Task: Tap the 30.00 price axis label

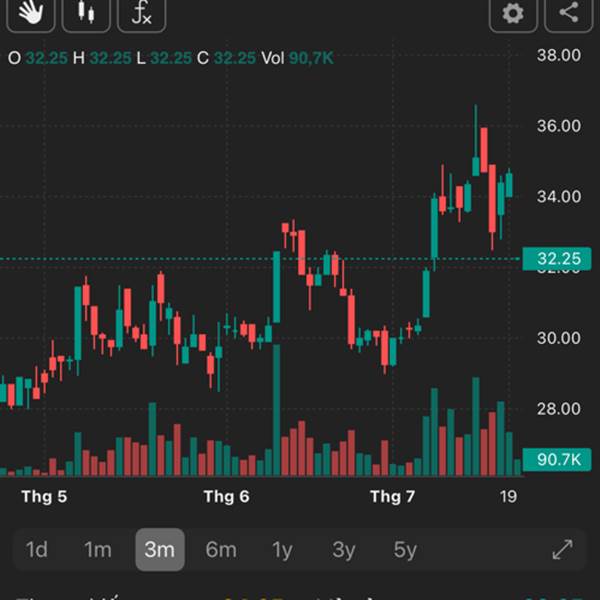Action: (x=559, y=338)
